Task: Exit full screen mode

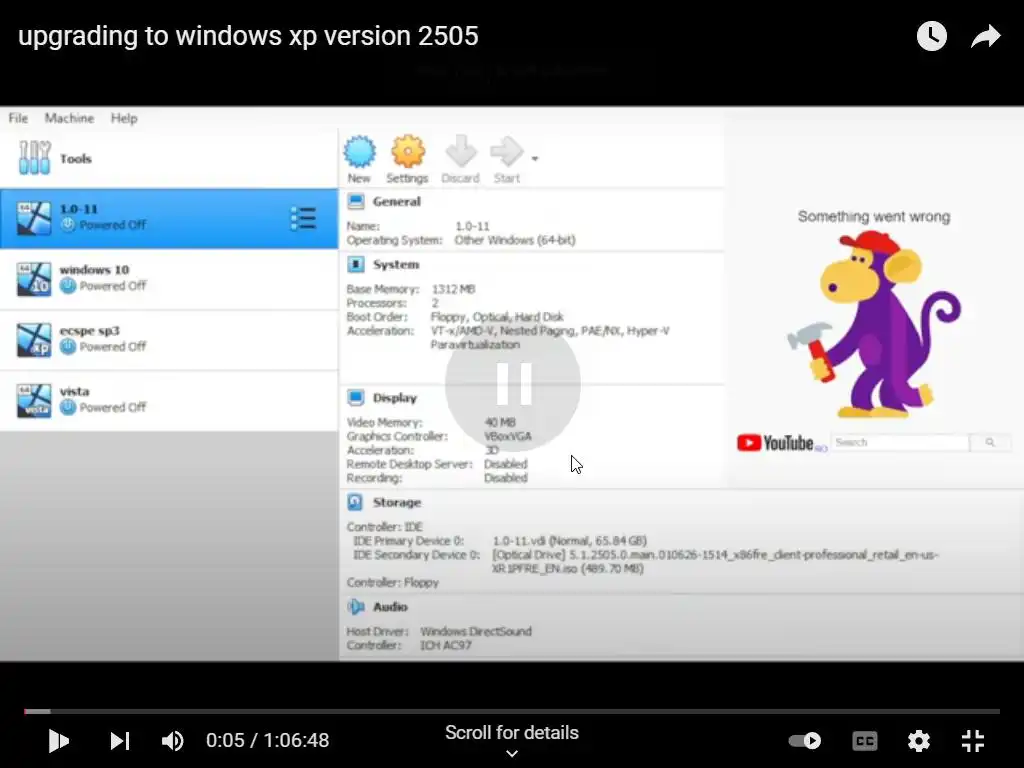Action: click(x=973, y=741)
